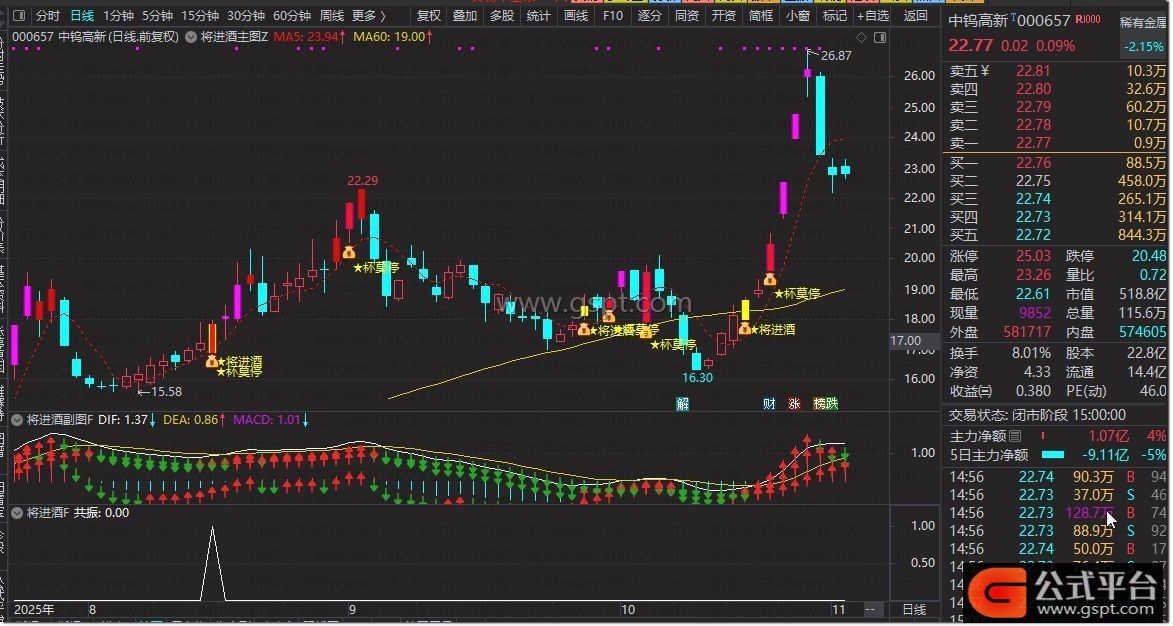Click the 涨 marker icon on chart
The height and width of the screenshot is (626, 1173).
795,404
